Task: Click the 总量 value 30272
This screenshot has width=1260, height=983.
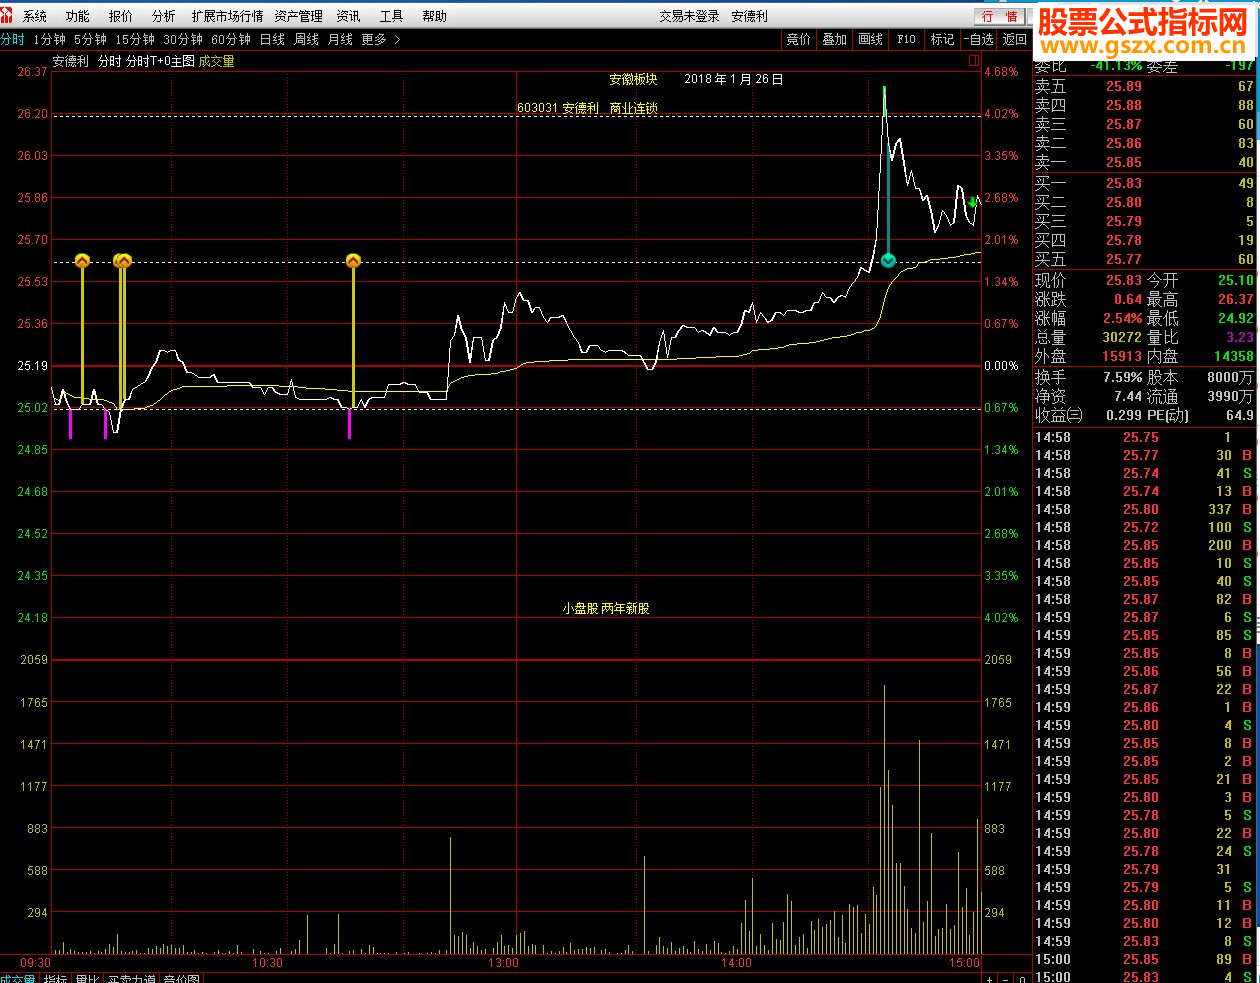Action: coord(1122,337)
